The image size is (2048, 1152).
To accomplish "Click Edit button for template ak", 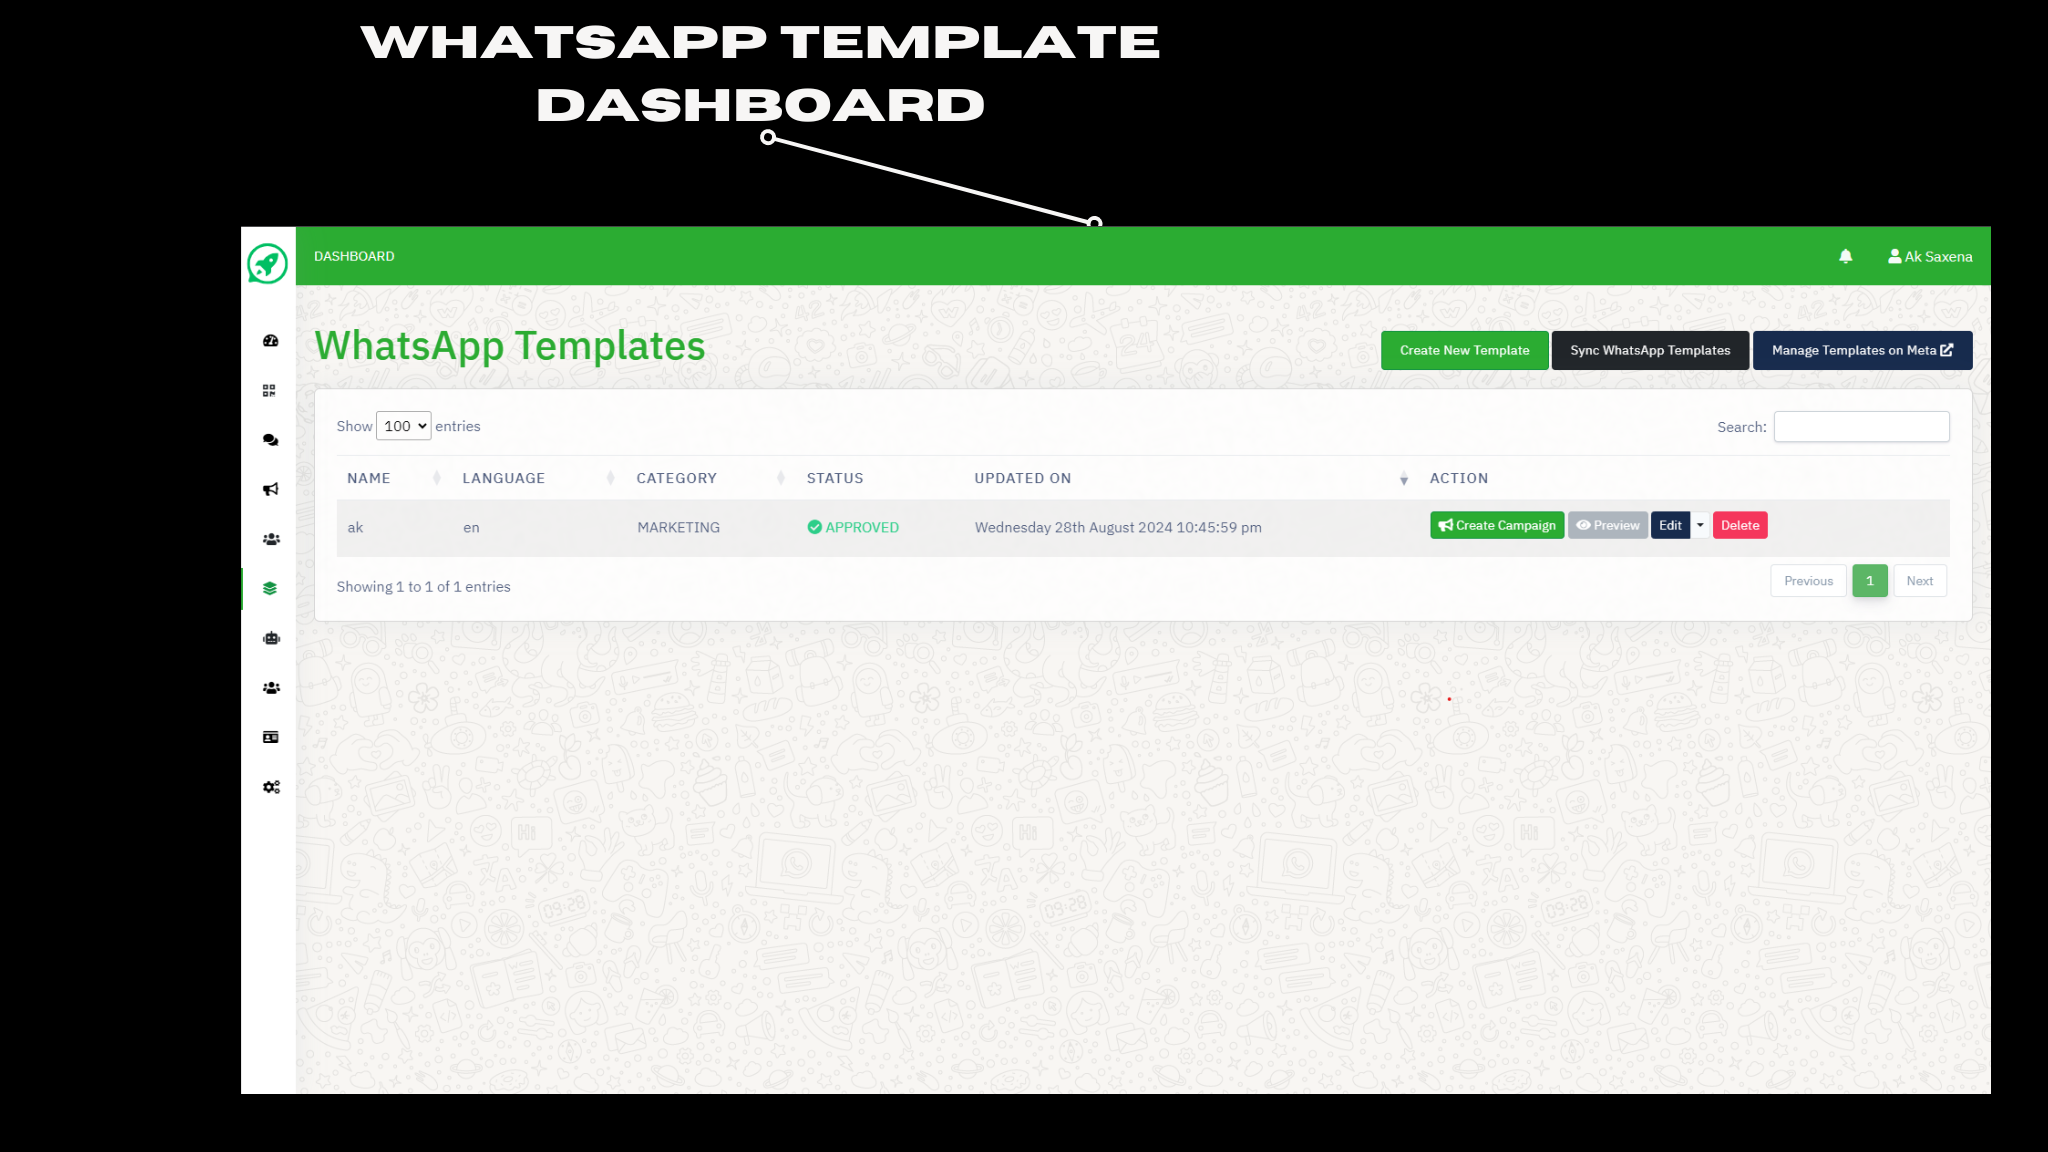I will coord(1670,525).
